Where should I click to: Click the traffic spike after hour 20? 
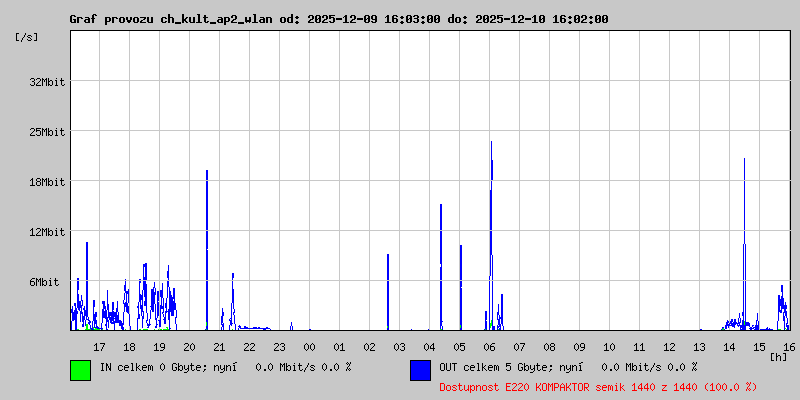pos(207,250)
